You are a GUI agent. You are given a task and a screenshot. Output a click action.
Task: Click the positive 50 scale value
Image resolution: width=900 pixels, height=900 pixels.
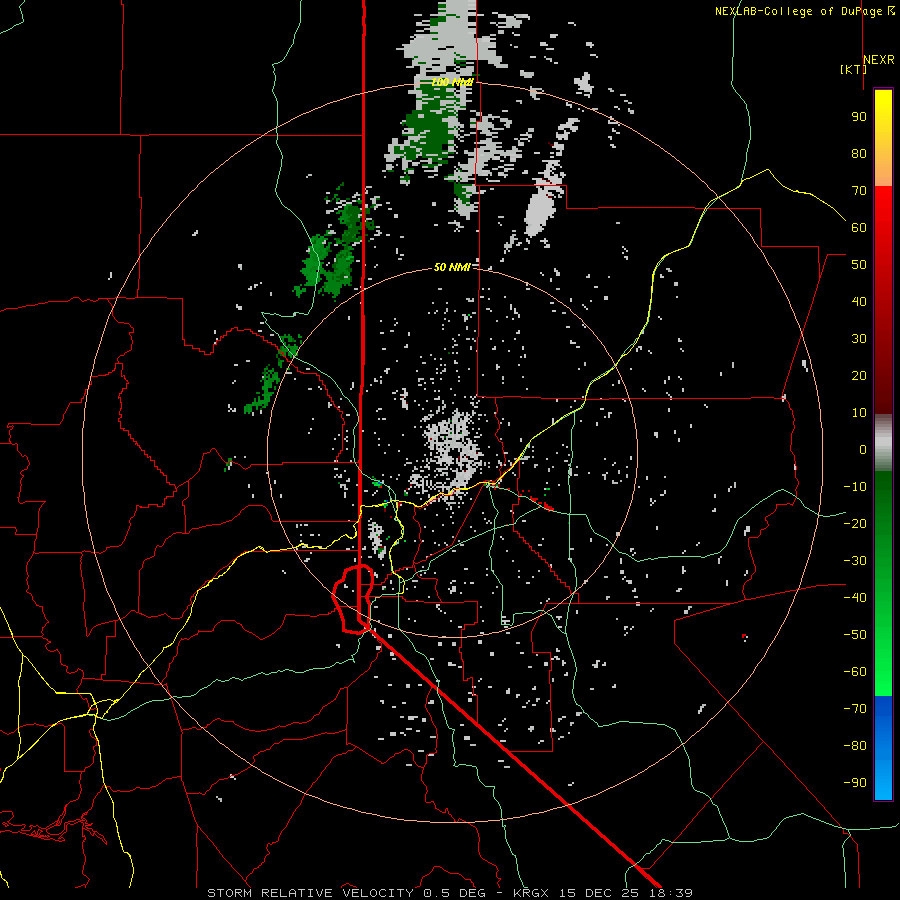point(859,265)
